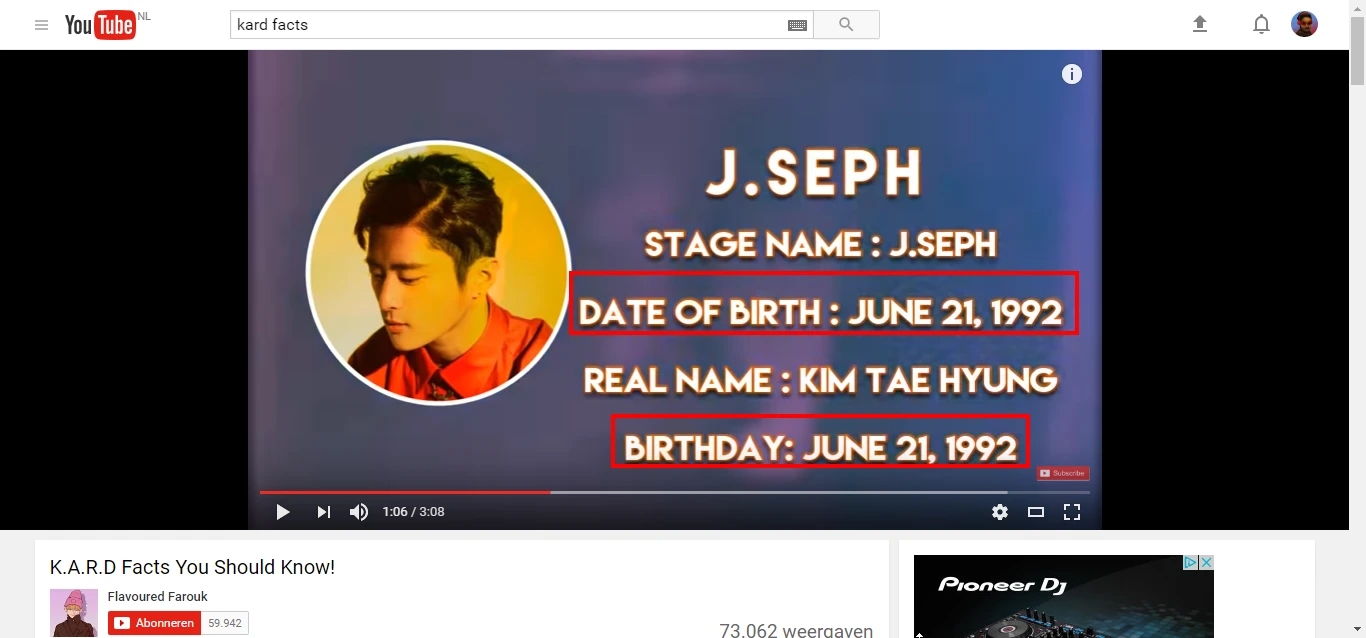Click the Flavoured Farouk channel avatar
Screen dimensions: 1366x638
click(x=74, y=613)
